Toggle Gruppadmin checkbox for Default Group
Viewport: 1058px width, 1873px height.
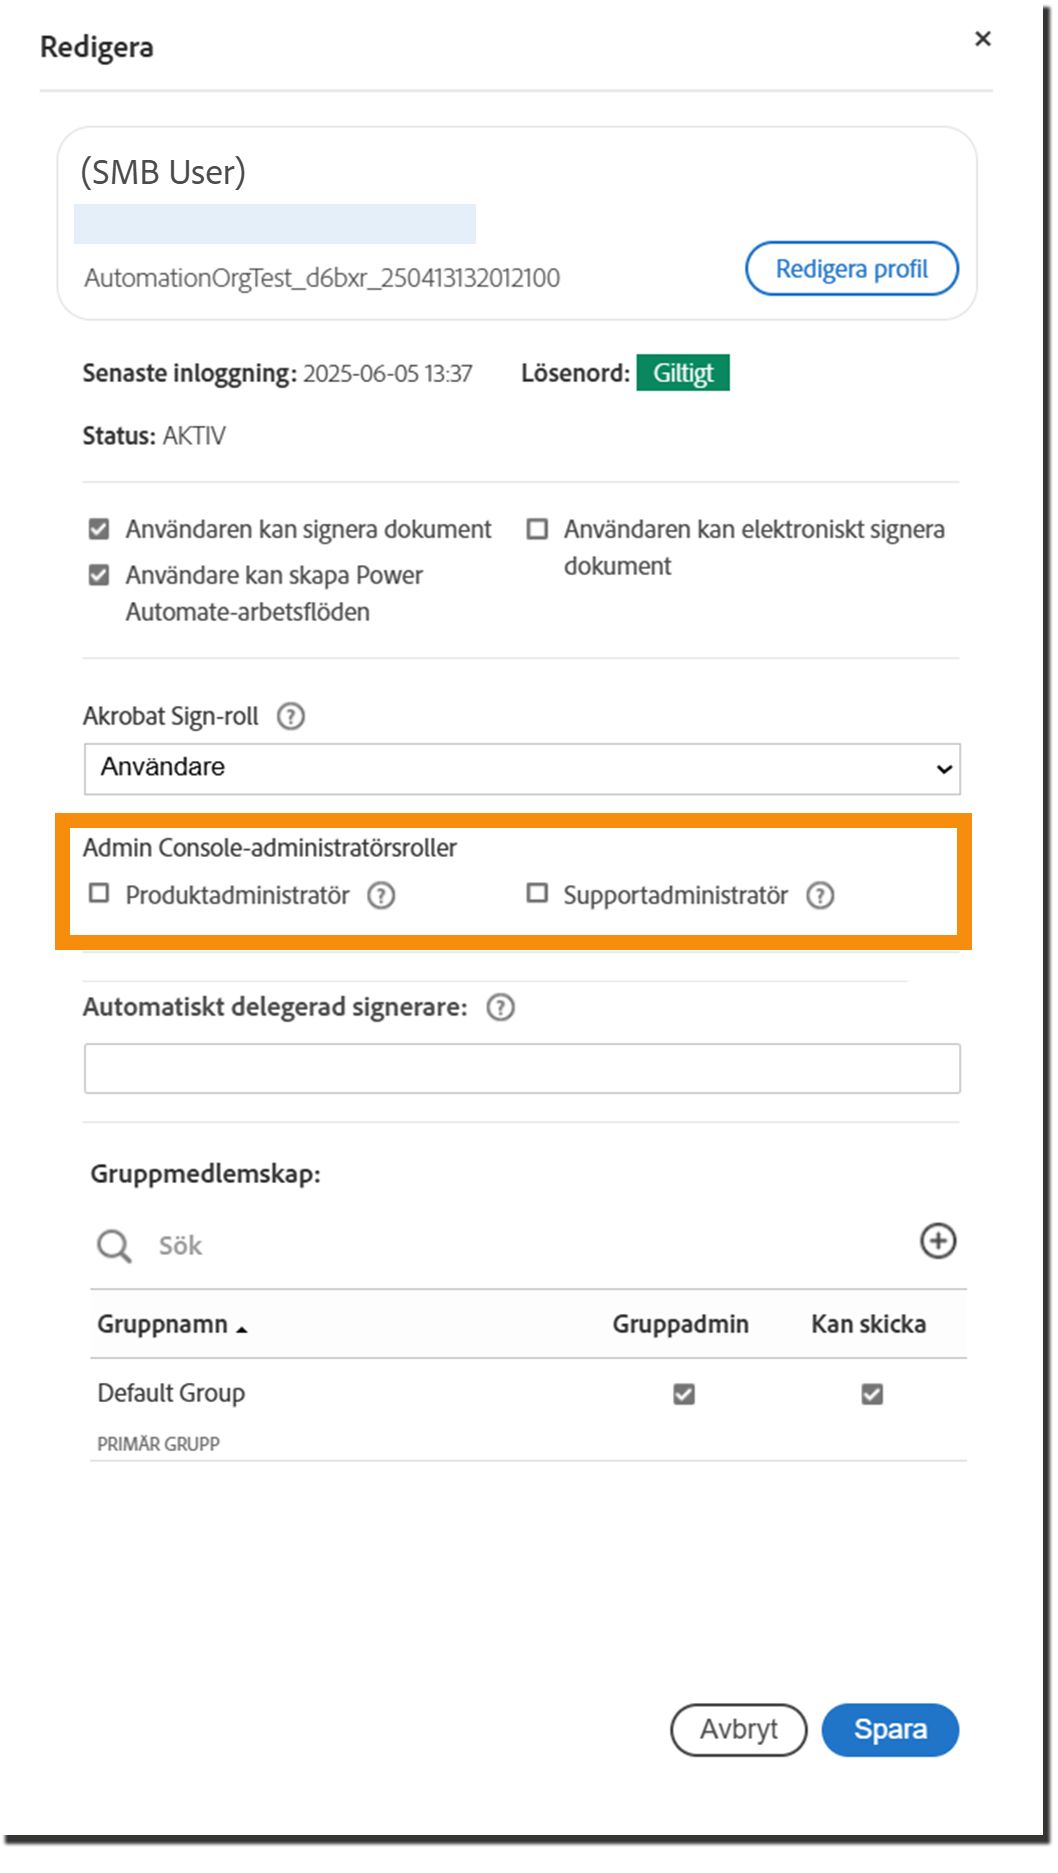[684, 1394]
